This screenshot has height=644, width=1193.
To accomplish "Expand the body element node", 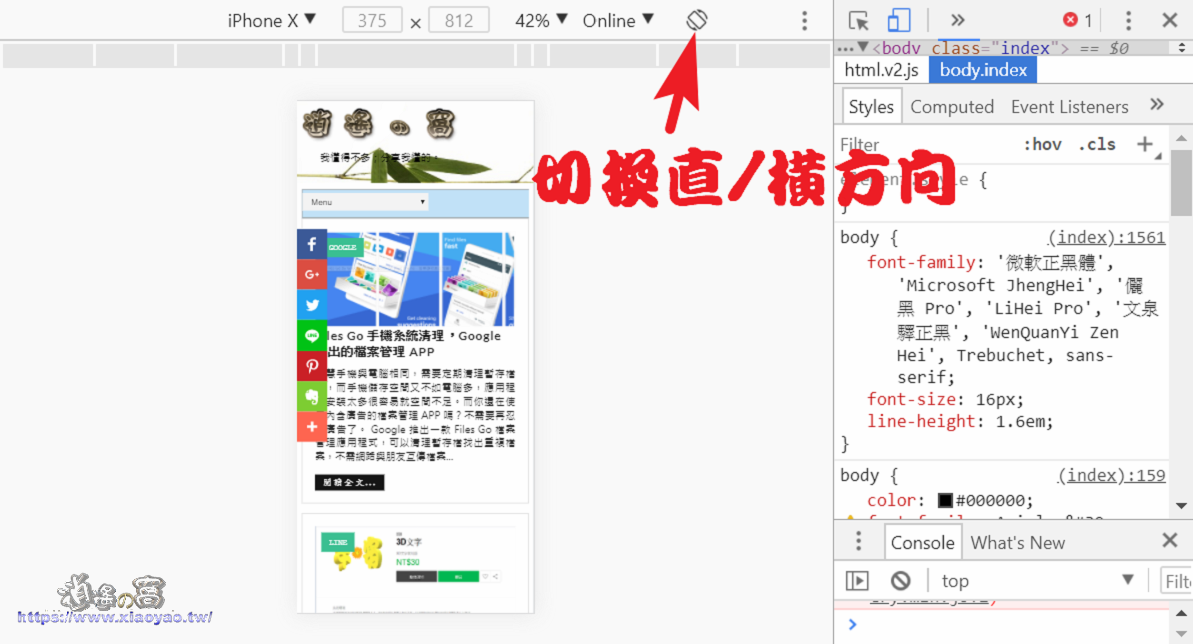I will pos(864,47).
